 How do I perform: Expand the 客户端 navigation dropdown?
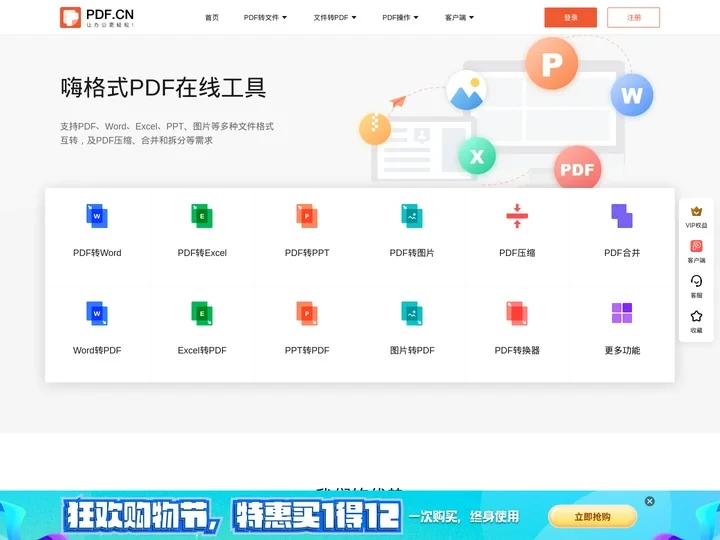click(x=459, y=17)
